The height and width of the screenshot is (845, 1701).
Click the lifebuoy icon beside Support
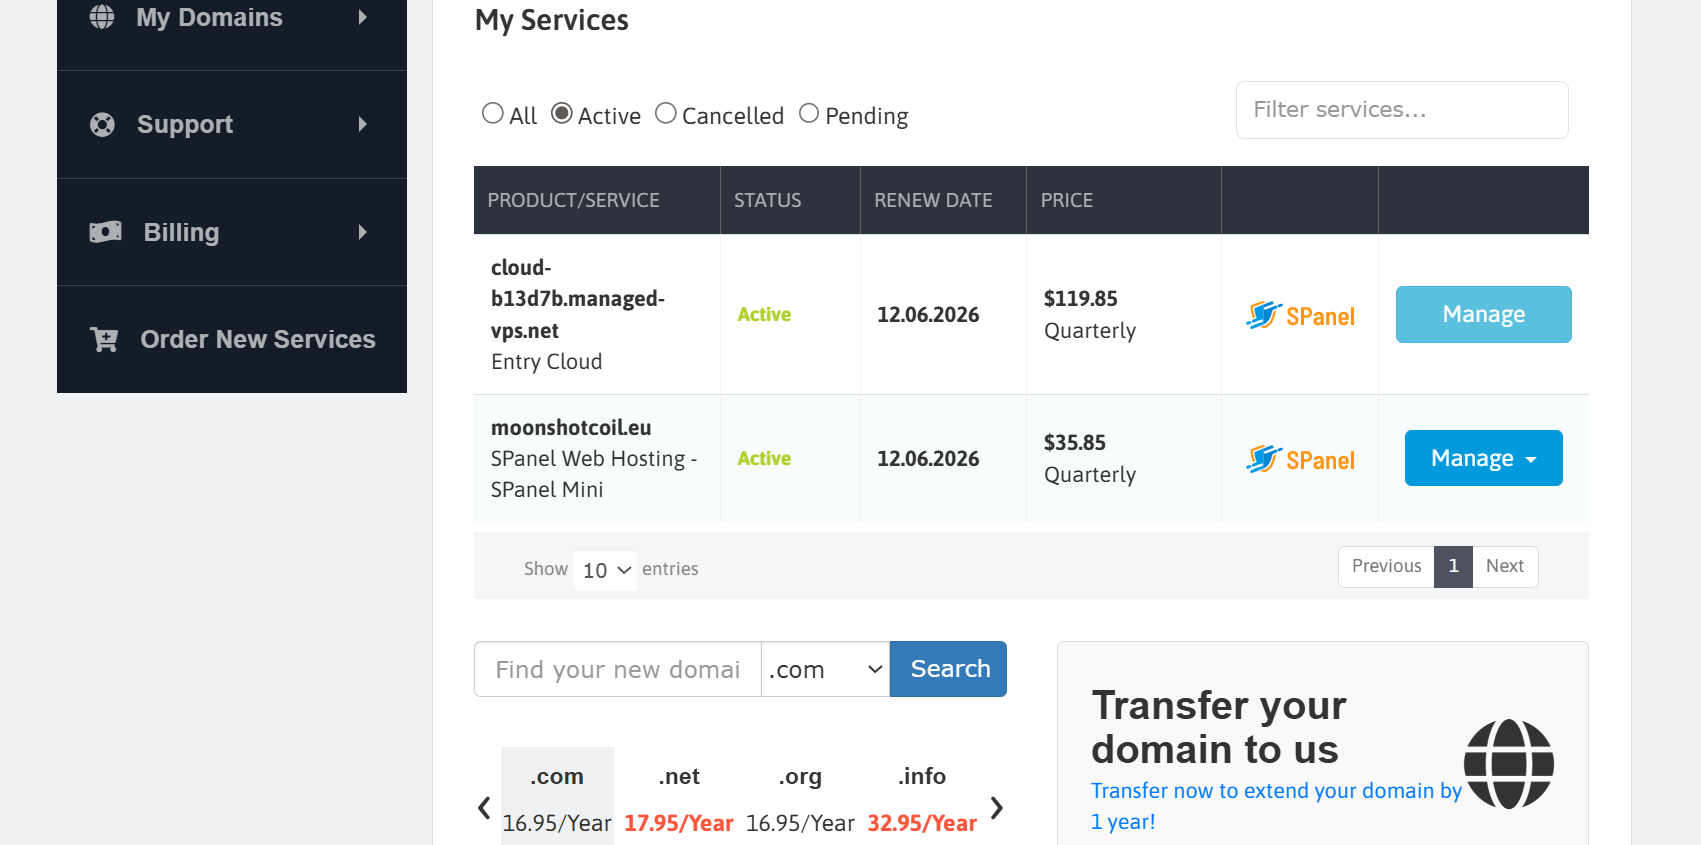(x=102, y=124)
